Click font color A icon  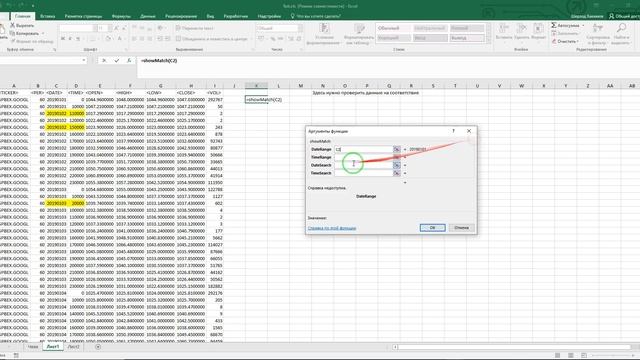pyautogui.click(x=120, y=39)
